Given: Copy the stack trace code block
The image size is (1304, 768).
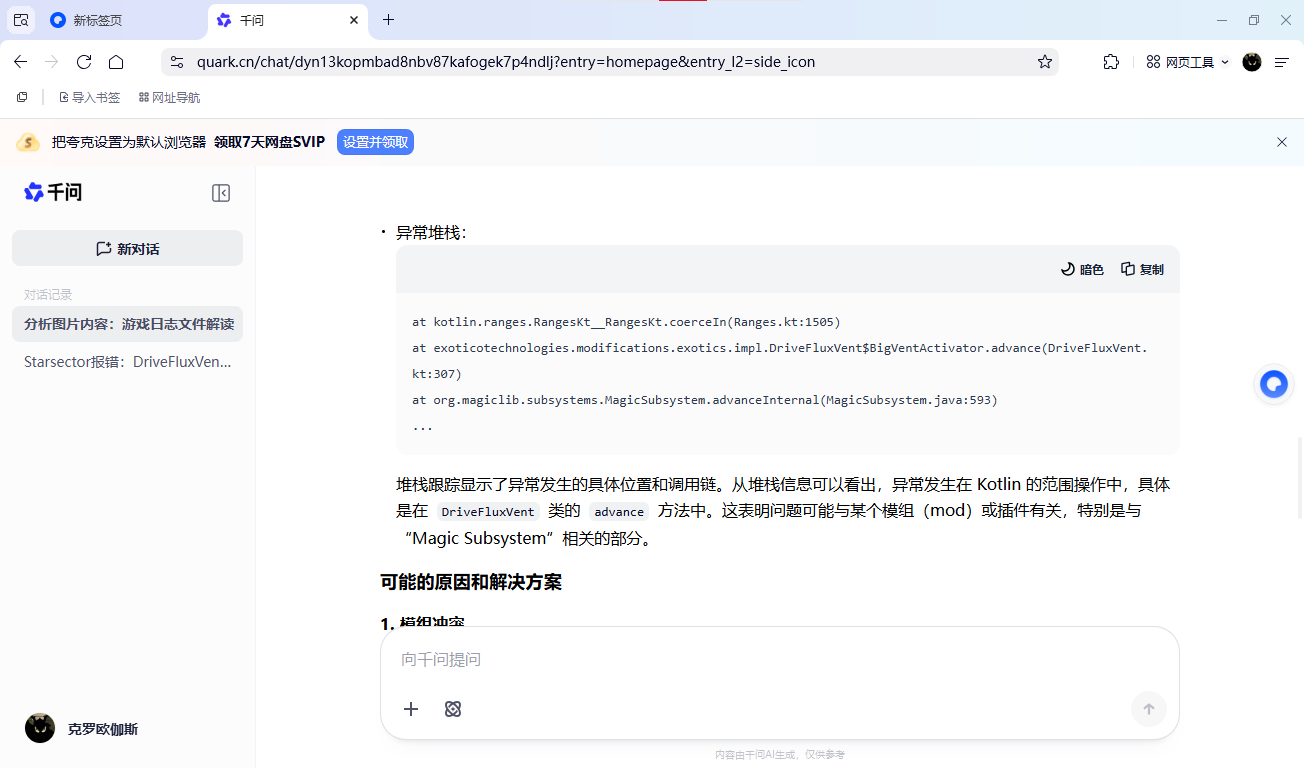Looking at the screenshot, I should 1142,269.
